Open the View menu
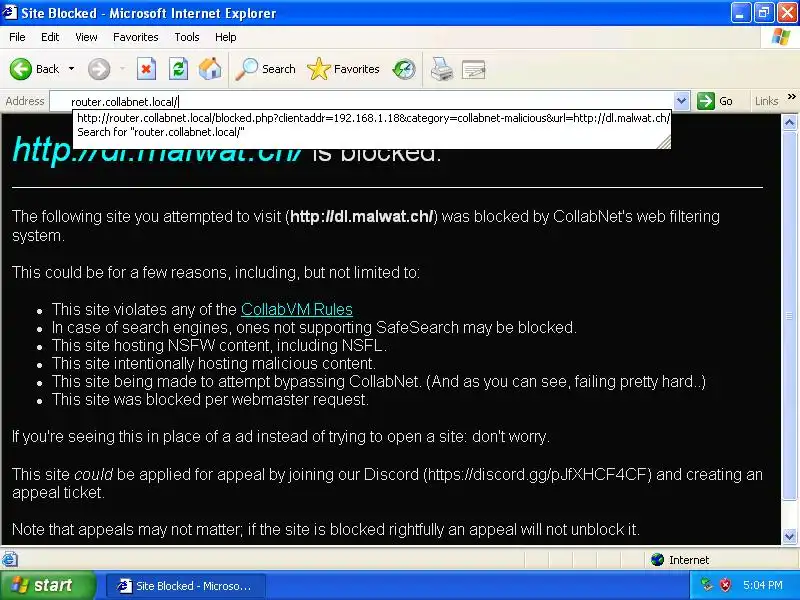 click(x=86, y=37)
